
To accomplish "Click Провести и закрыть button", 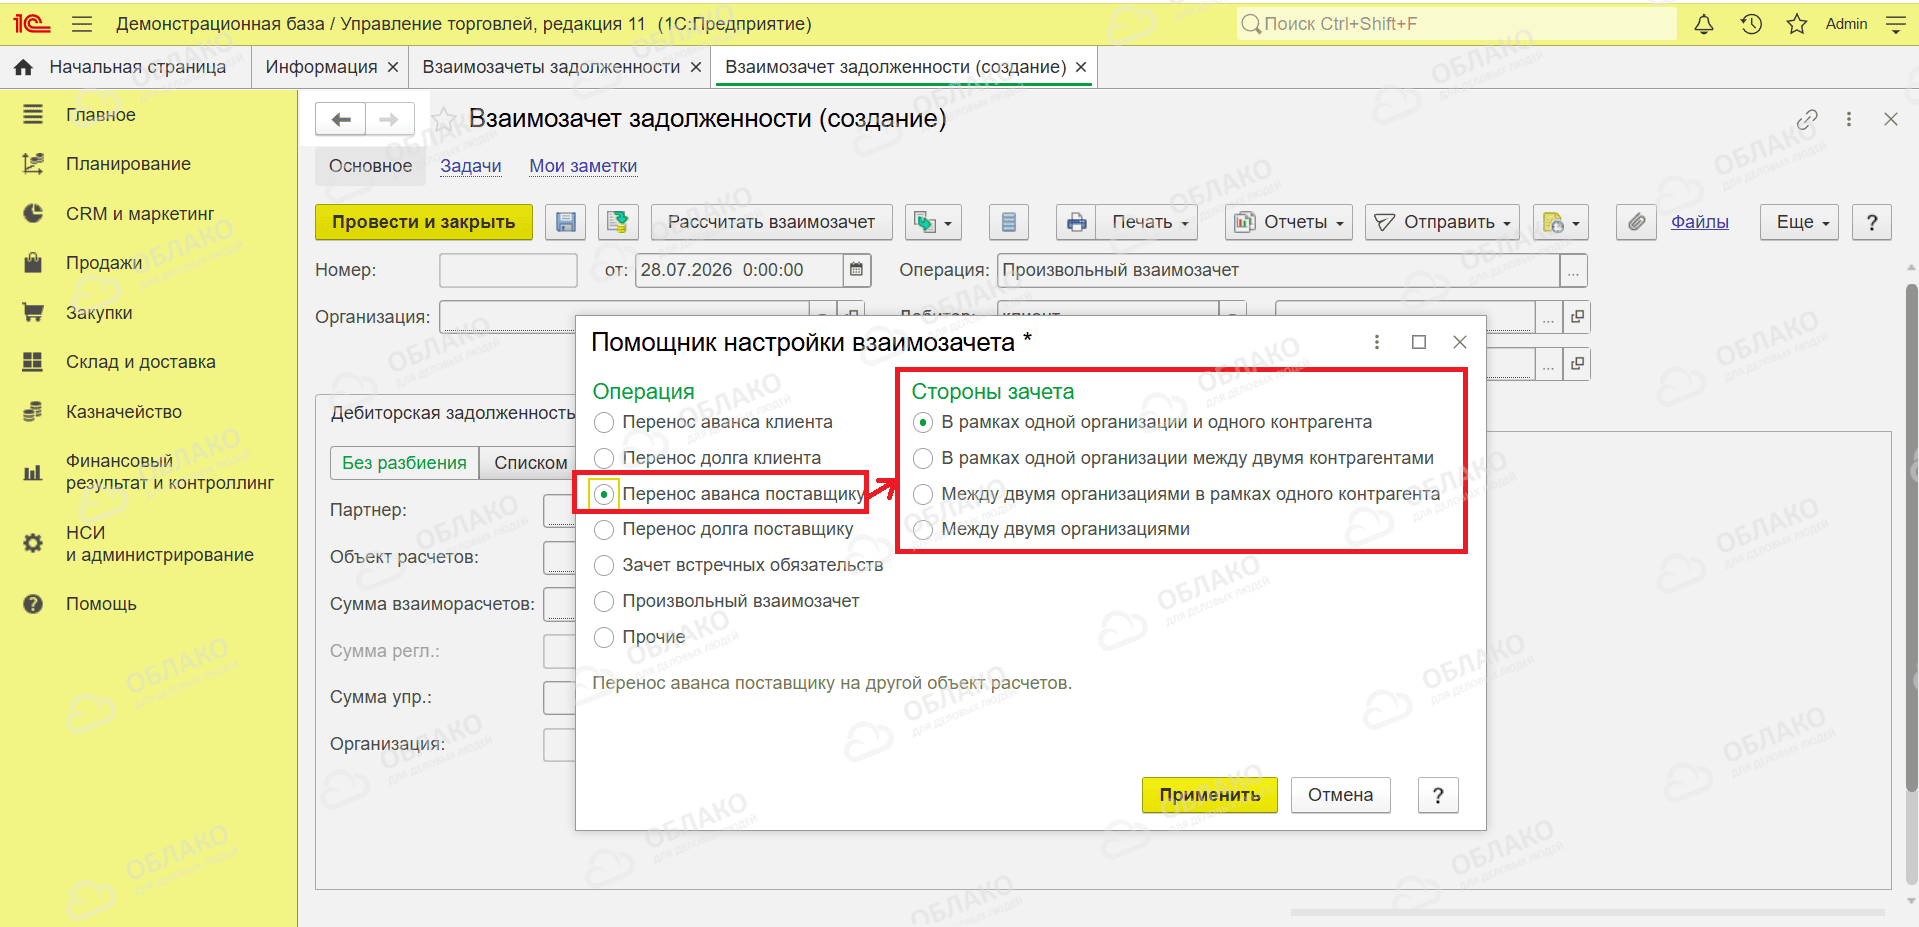I will click(424, 222).
